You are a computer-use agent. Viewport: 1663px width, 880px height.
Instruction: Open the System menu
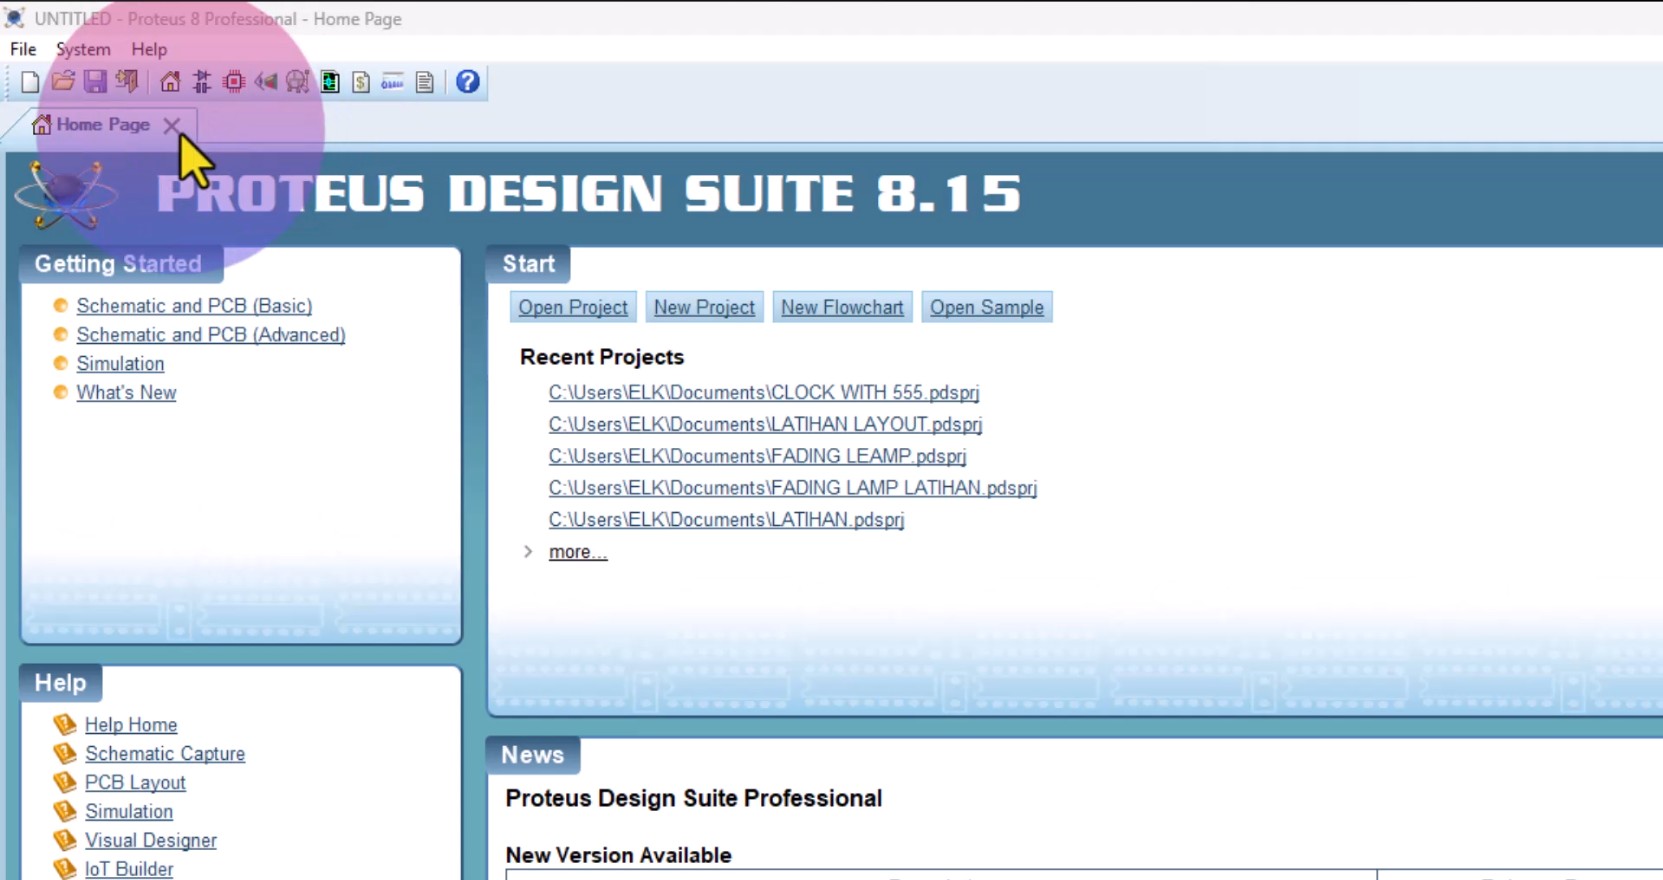pos(83,49)
